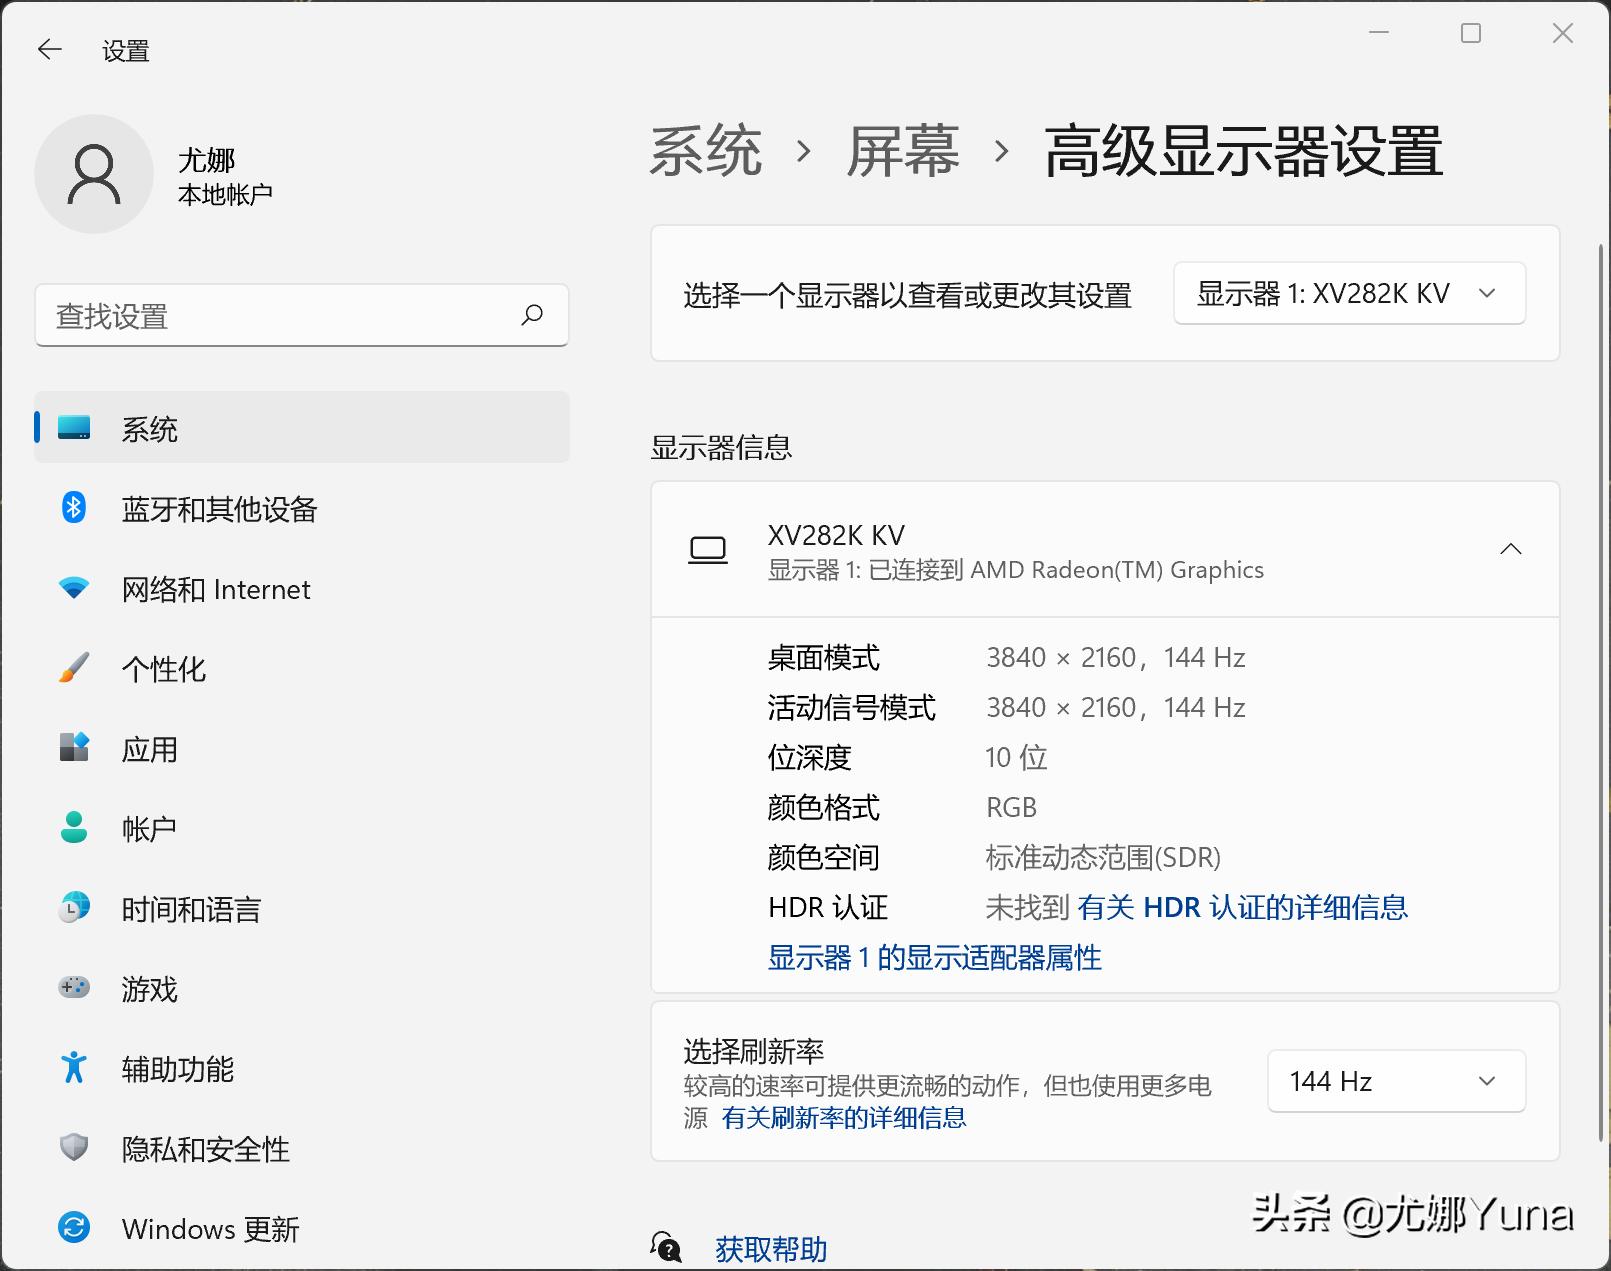Select the 蓝牙和其他设备 sidebar icon
The height and width of the screenshot is (1271, 1611).
pos(74,508)
